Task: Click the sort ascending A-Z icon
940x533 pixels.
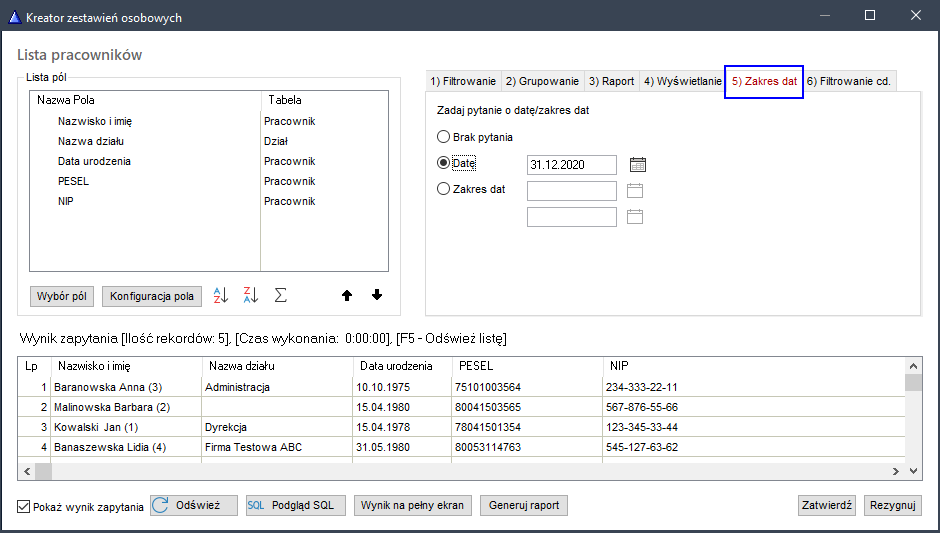Action: click(222, 296)
